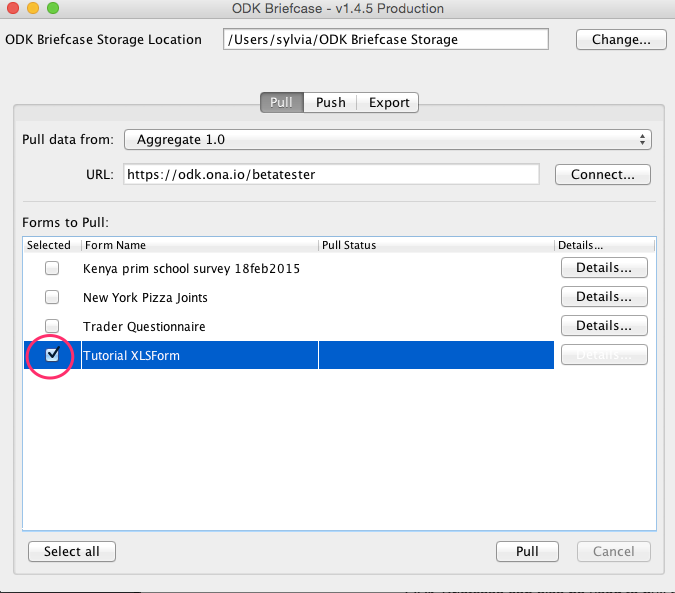Click the Cancel button
The height and width of the screenshot is (593, 675).
(613, 551)
